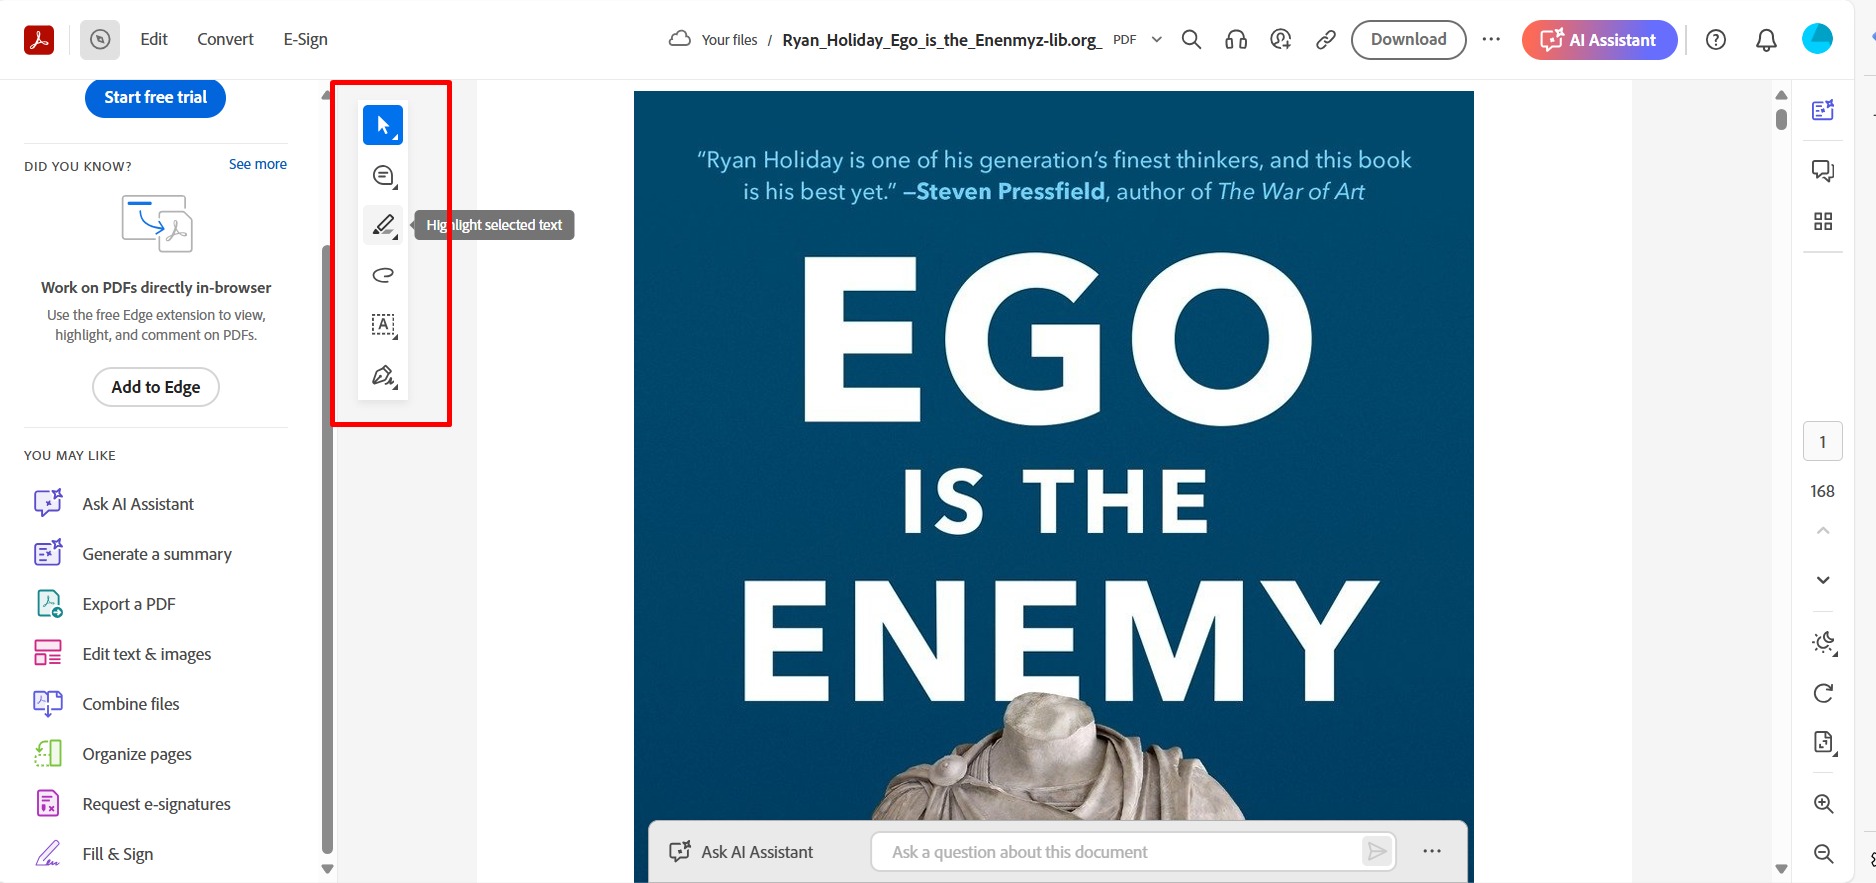1876x883 pixels.
Task: Open the search magnifier icon
Action: 1191,40
